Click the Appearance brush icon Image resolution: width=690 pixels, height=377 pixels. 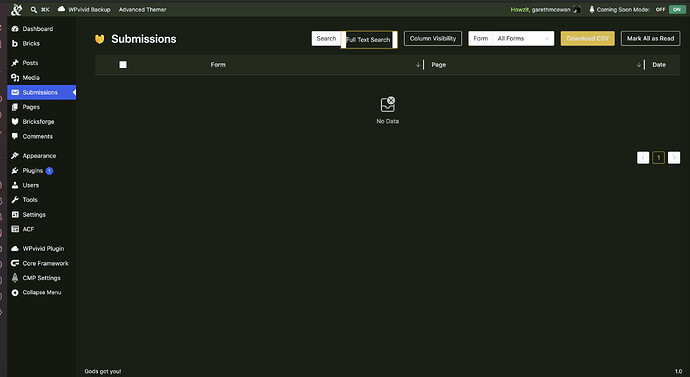tap(15, 156)
